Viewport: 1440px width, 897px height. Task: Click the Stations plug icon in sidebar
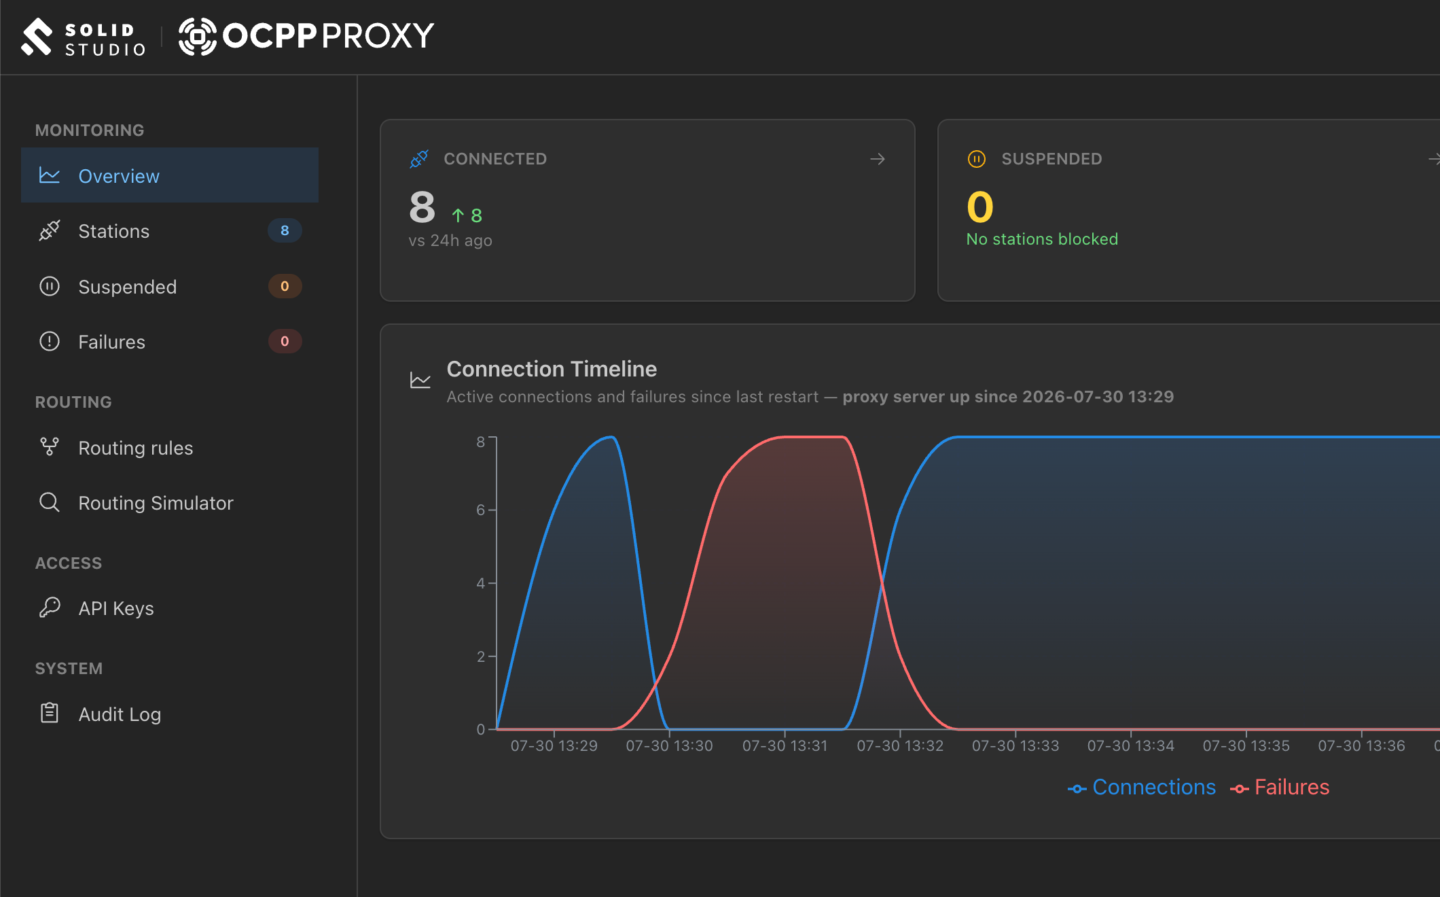[x=49, y=231]
